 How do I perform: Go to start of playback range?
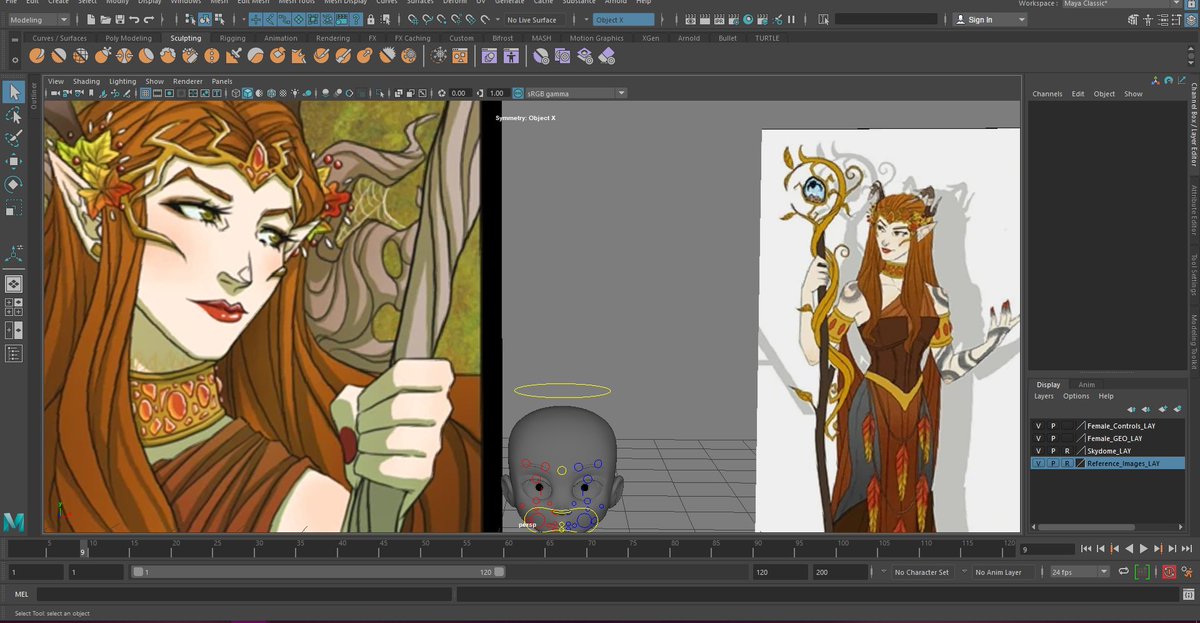pos(1087,549)
